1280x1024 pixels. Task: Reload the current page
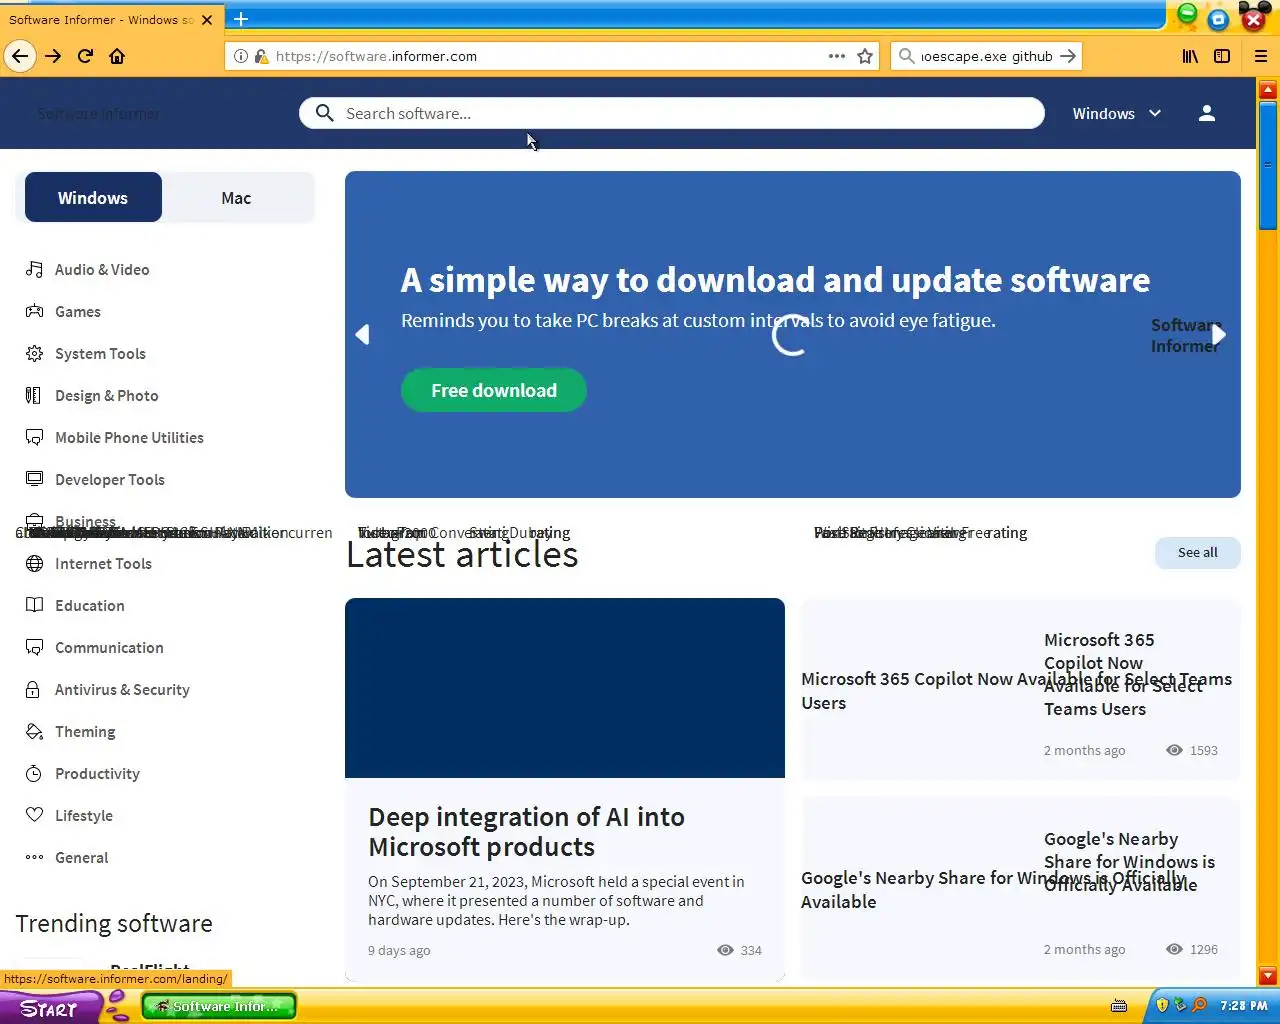85,56
